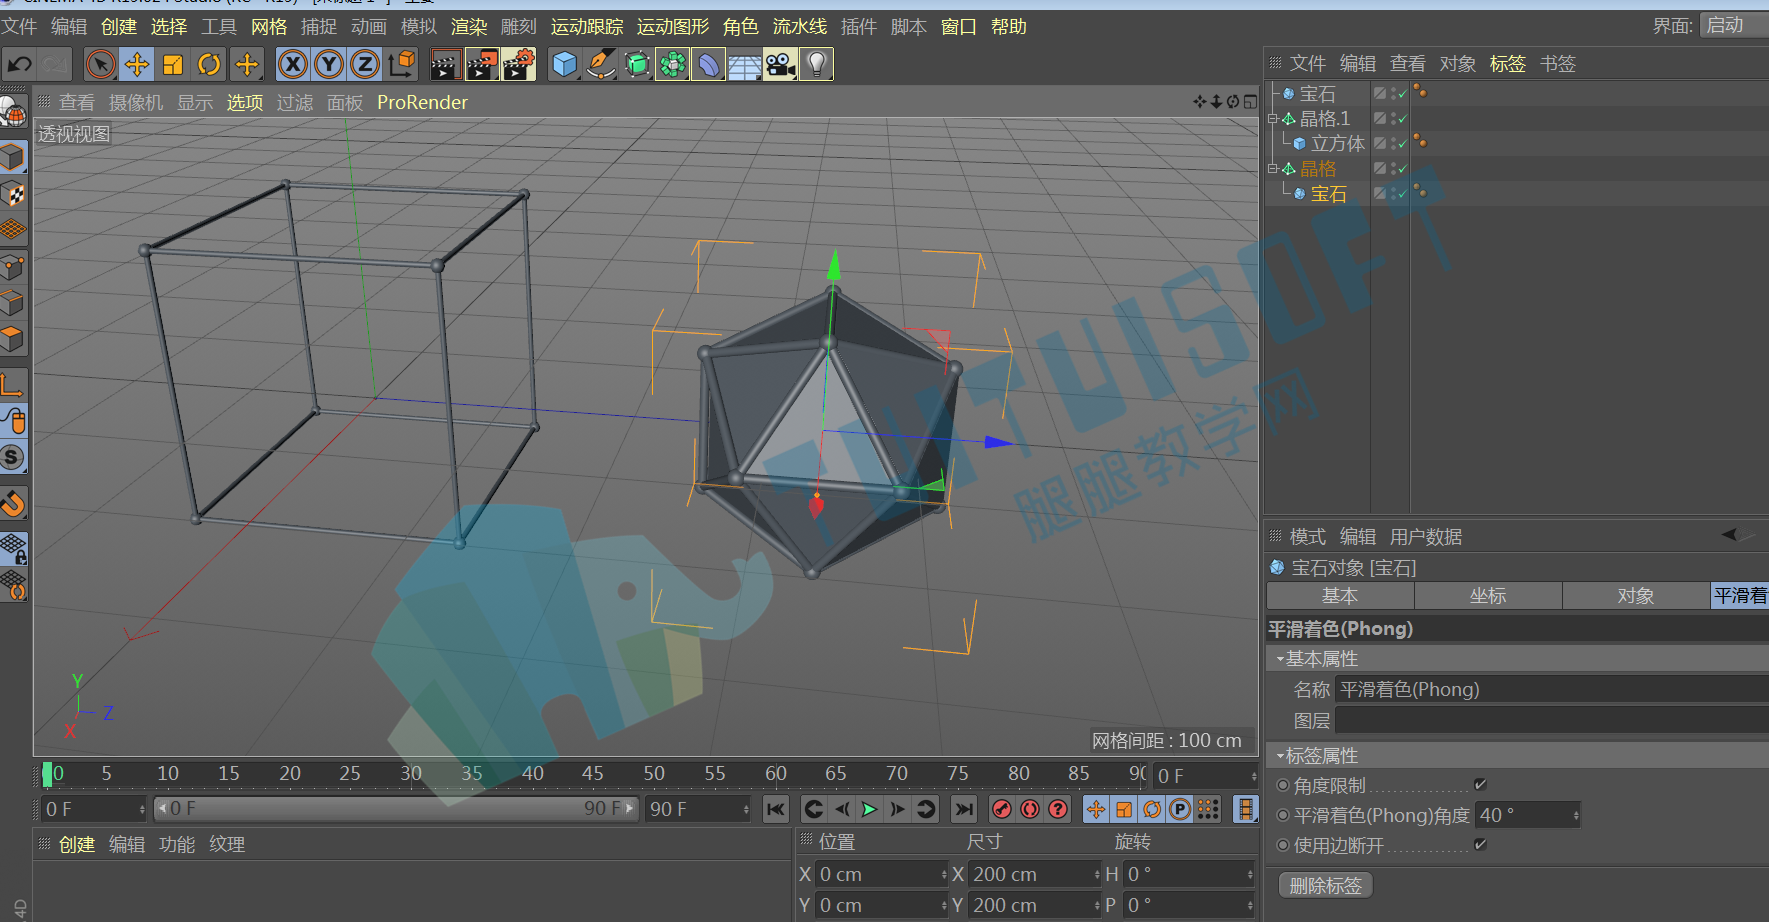Click the size X field 200 cm
The width and height of the screenshot is (1769, 922).
(1033, 874)
